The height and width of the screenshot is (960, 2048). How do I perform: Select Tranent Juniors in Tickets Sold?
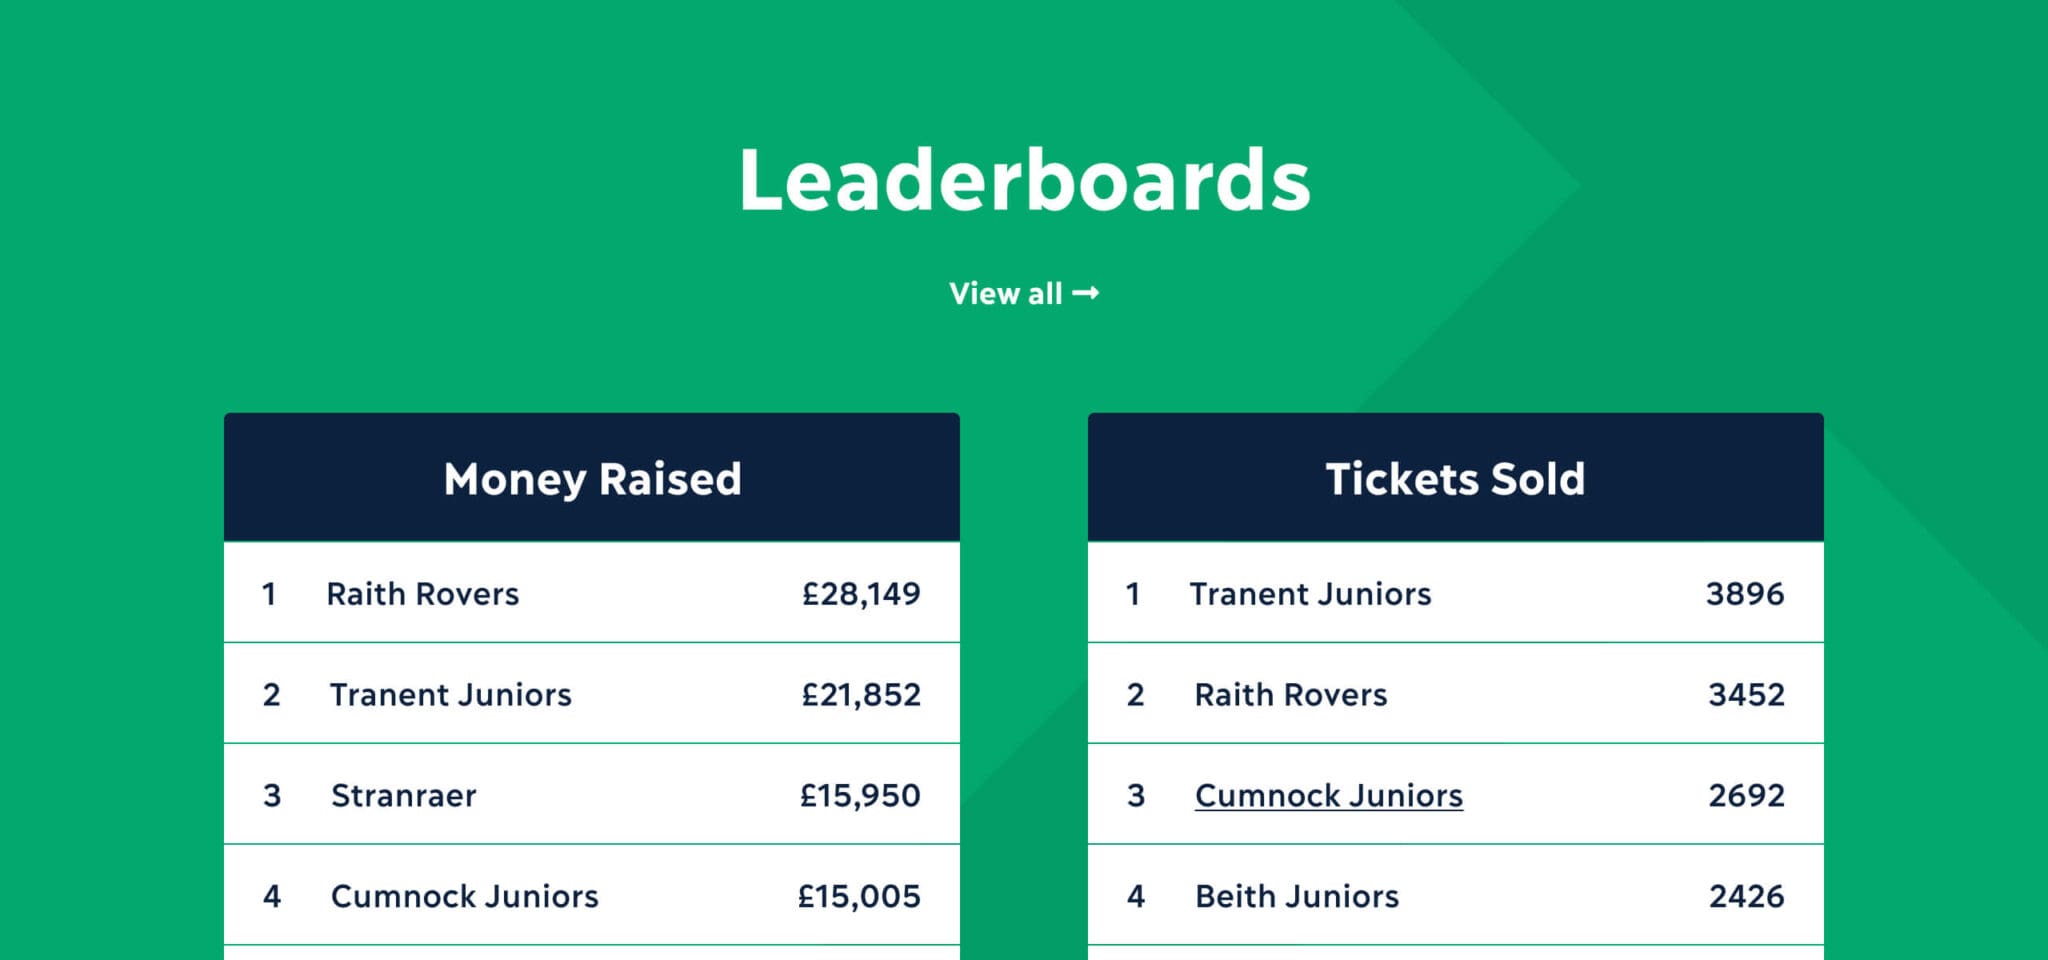(1311, 594)
